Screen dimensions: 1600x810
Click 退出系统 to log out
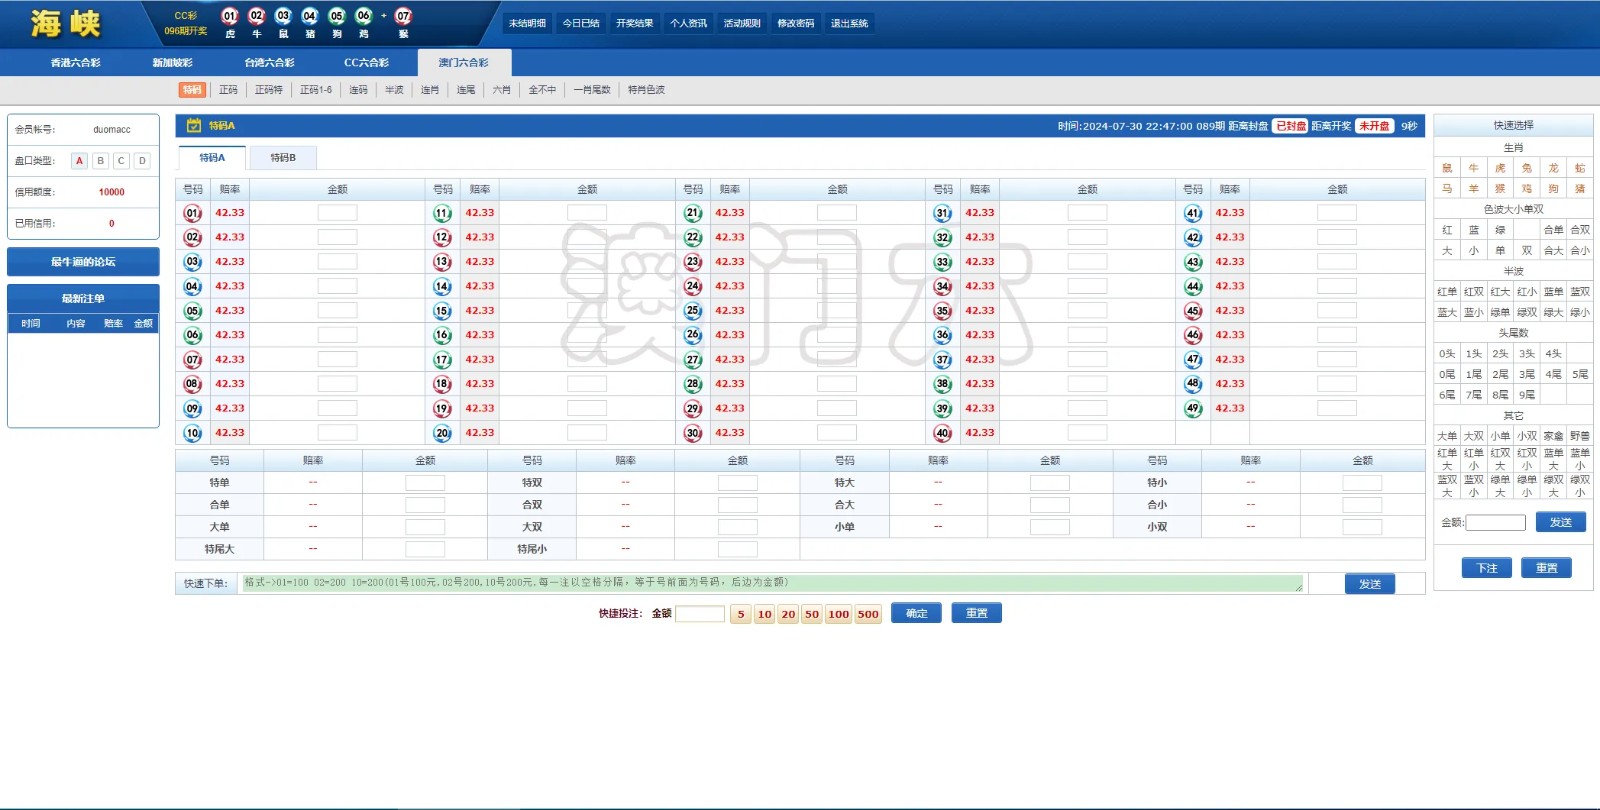click(849, 23)
